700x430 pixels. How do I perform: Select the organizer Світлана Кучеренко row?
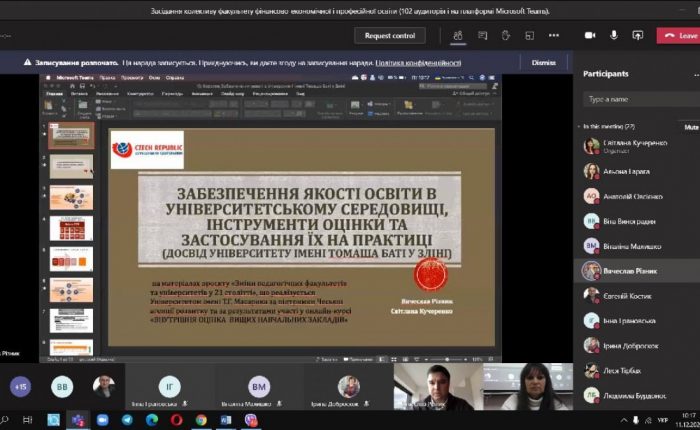[637, 146]
